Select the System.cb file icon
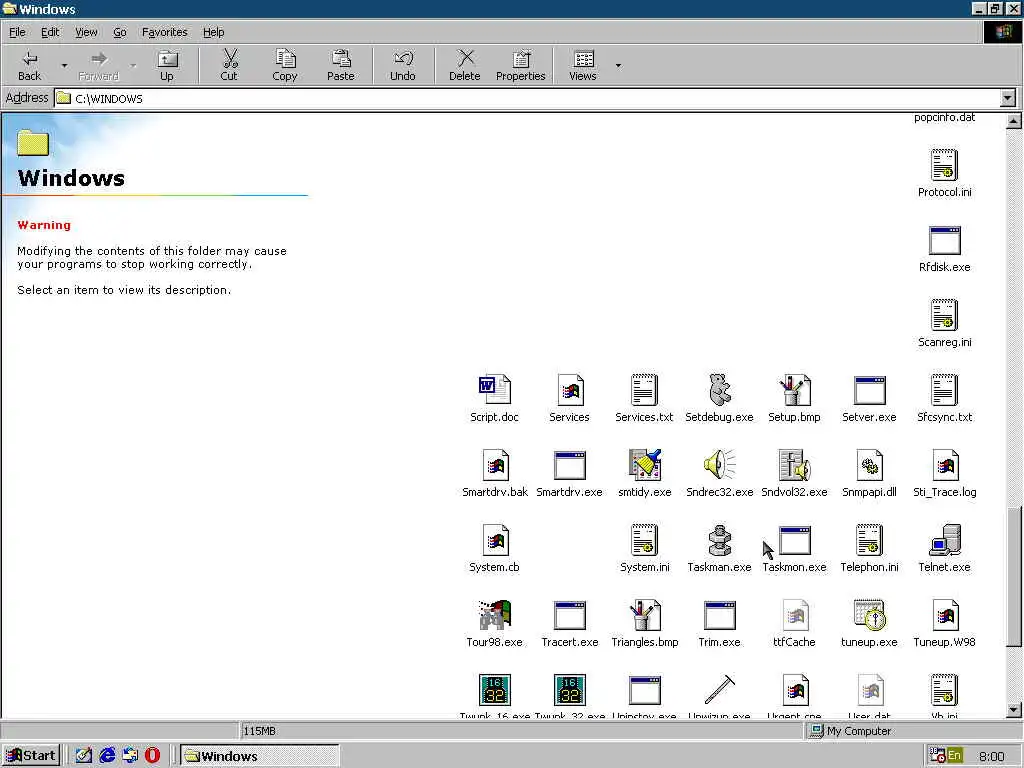Viewport: 1024px width, 768px height. 494,540
